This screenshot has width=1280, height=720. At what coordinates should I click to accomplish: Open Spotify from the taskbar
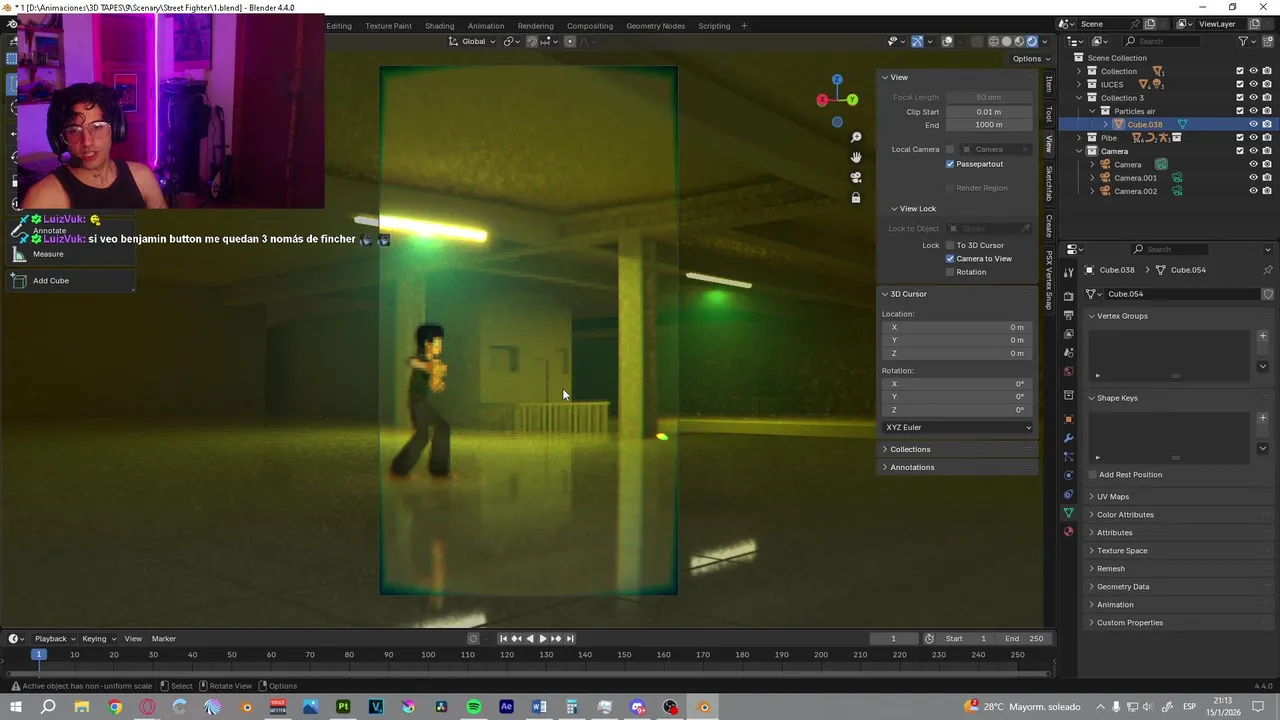click(474, 707)
